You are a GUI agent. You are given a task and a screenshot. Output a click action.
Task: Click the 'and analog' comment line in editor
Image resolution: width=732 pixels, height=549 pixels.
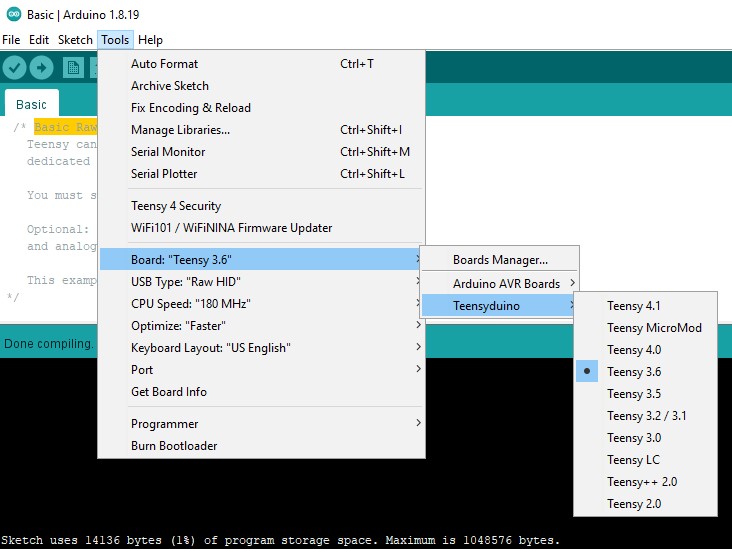tap(62, 246)
